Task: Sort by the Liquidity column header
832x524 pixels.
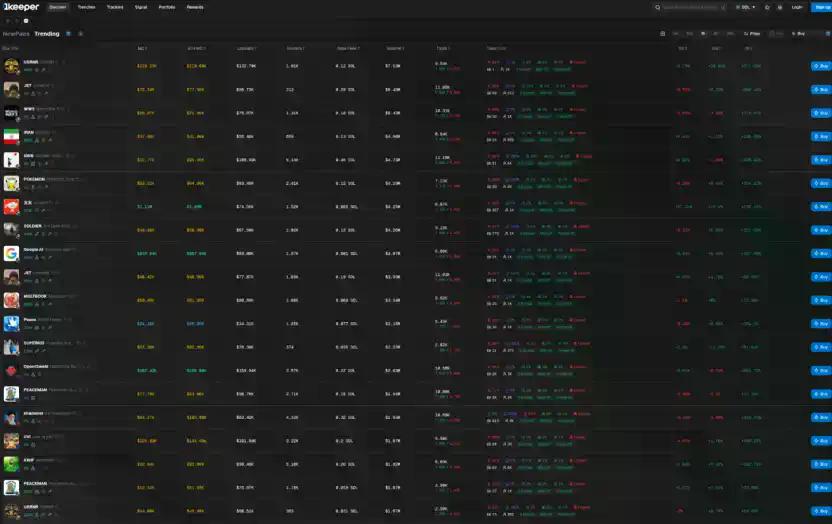Action: point(246,48)
